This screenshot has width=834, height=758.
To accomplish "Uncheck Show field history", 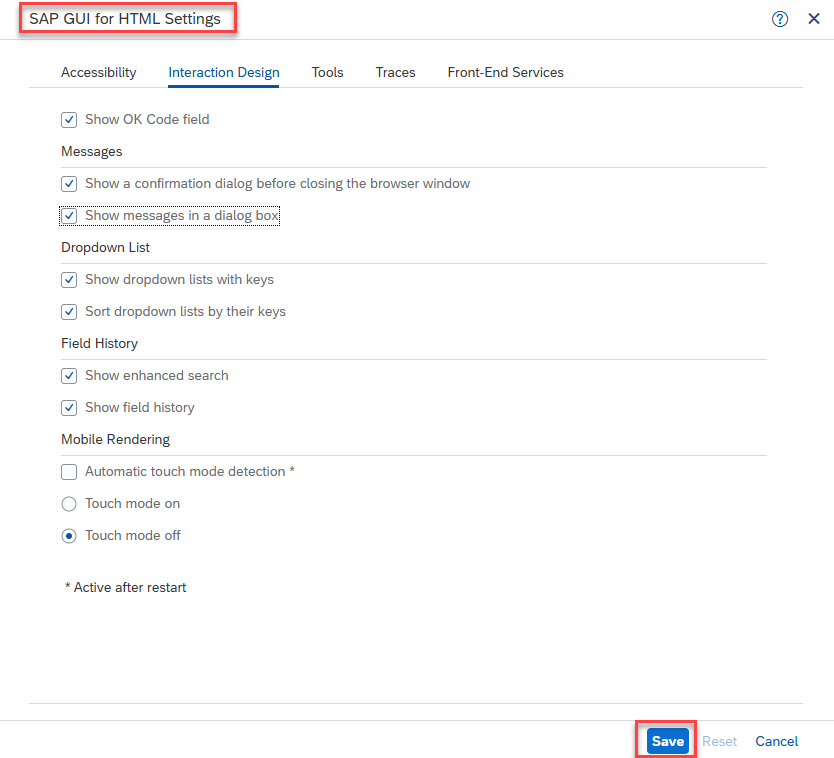I will [69, 408].
